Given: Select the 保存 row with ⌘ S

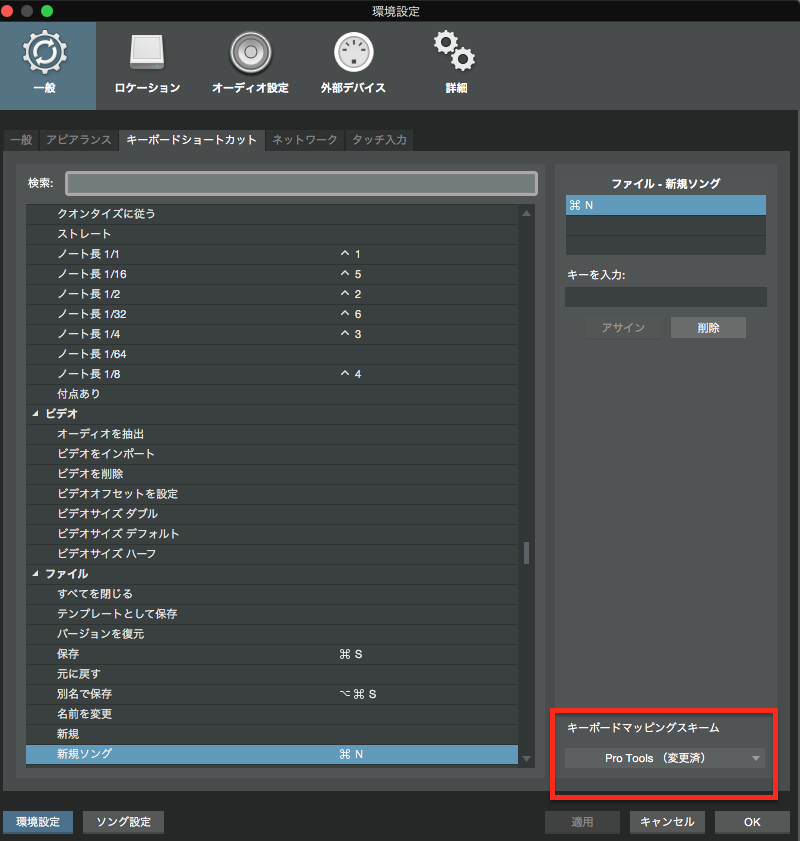Looking at the screenshot, I should (272, 654).
